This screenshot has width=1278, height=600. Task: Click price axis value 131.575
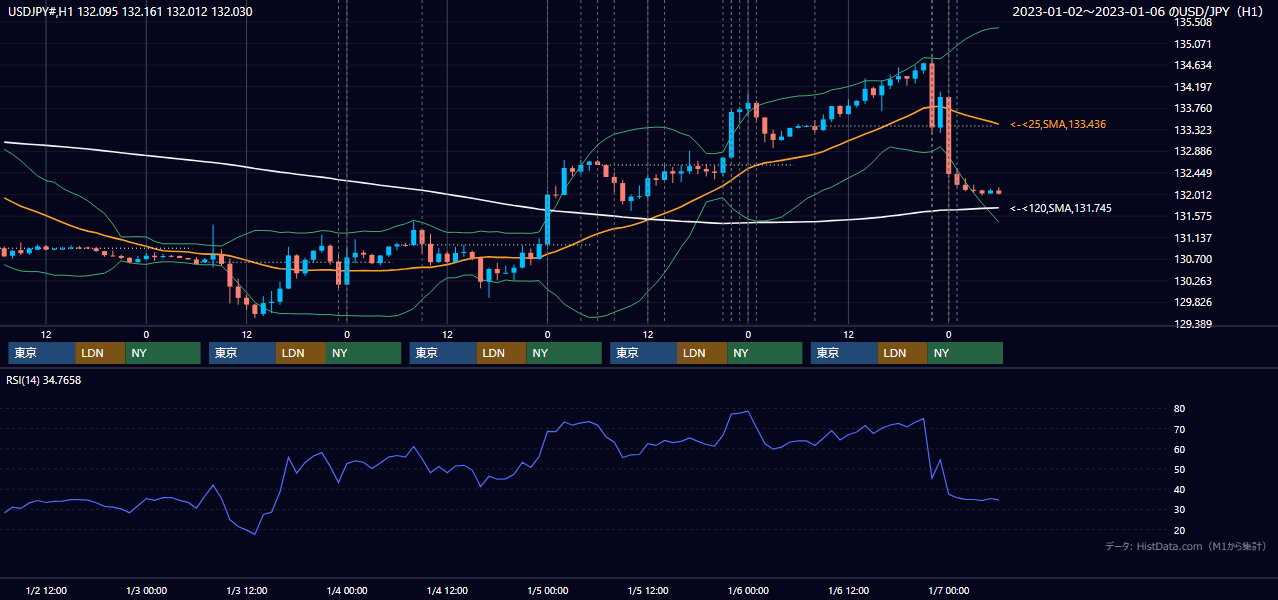1193,217
